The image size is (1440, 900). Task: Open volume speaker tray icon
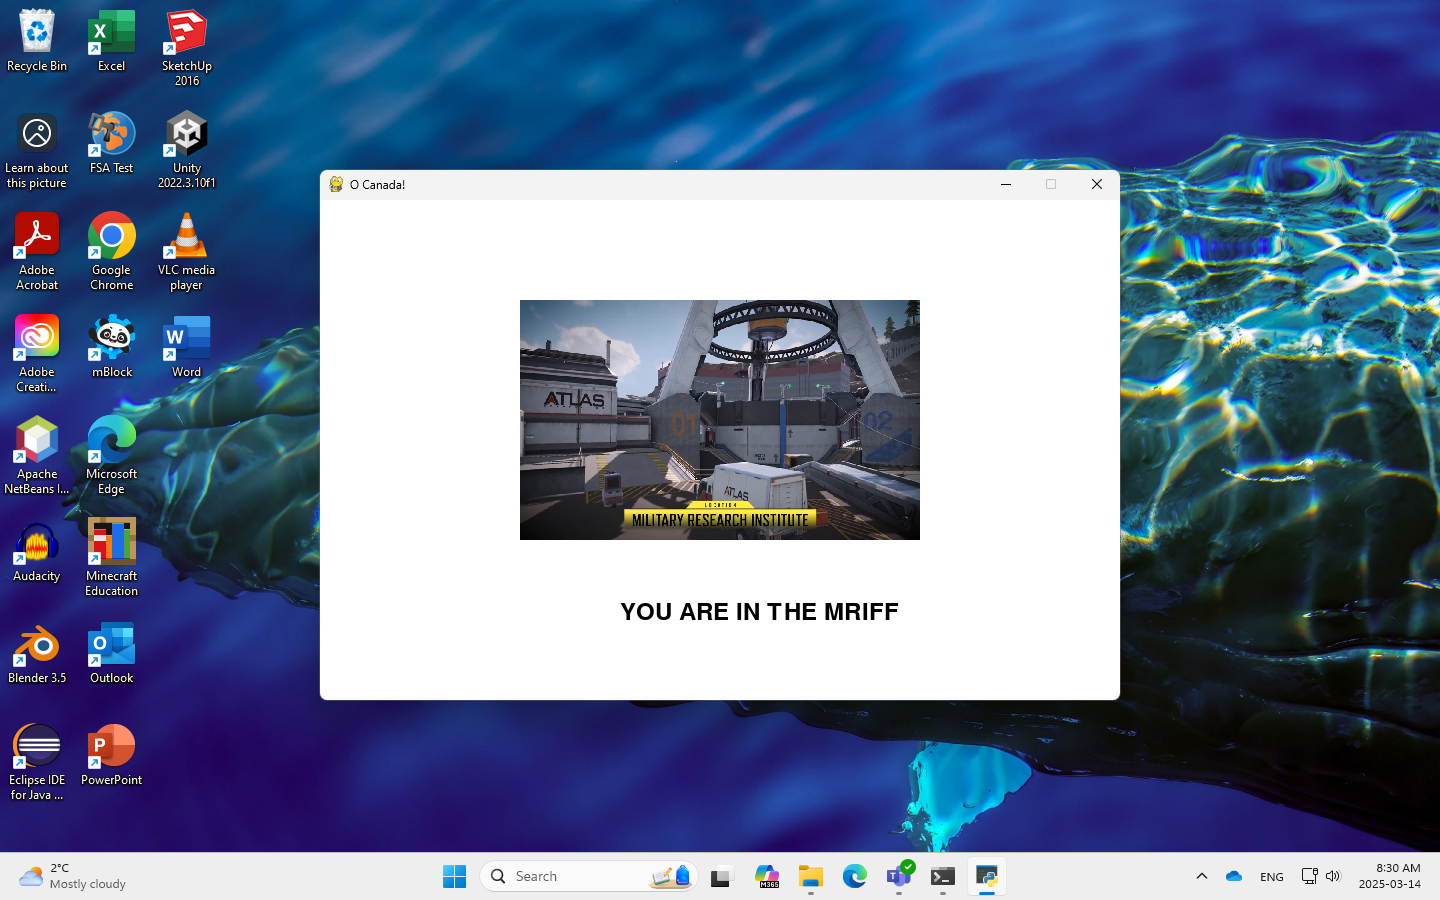click(1333, 876)
